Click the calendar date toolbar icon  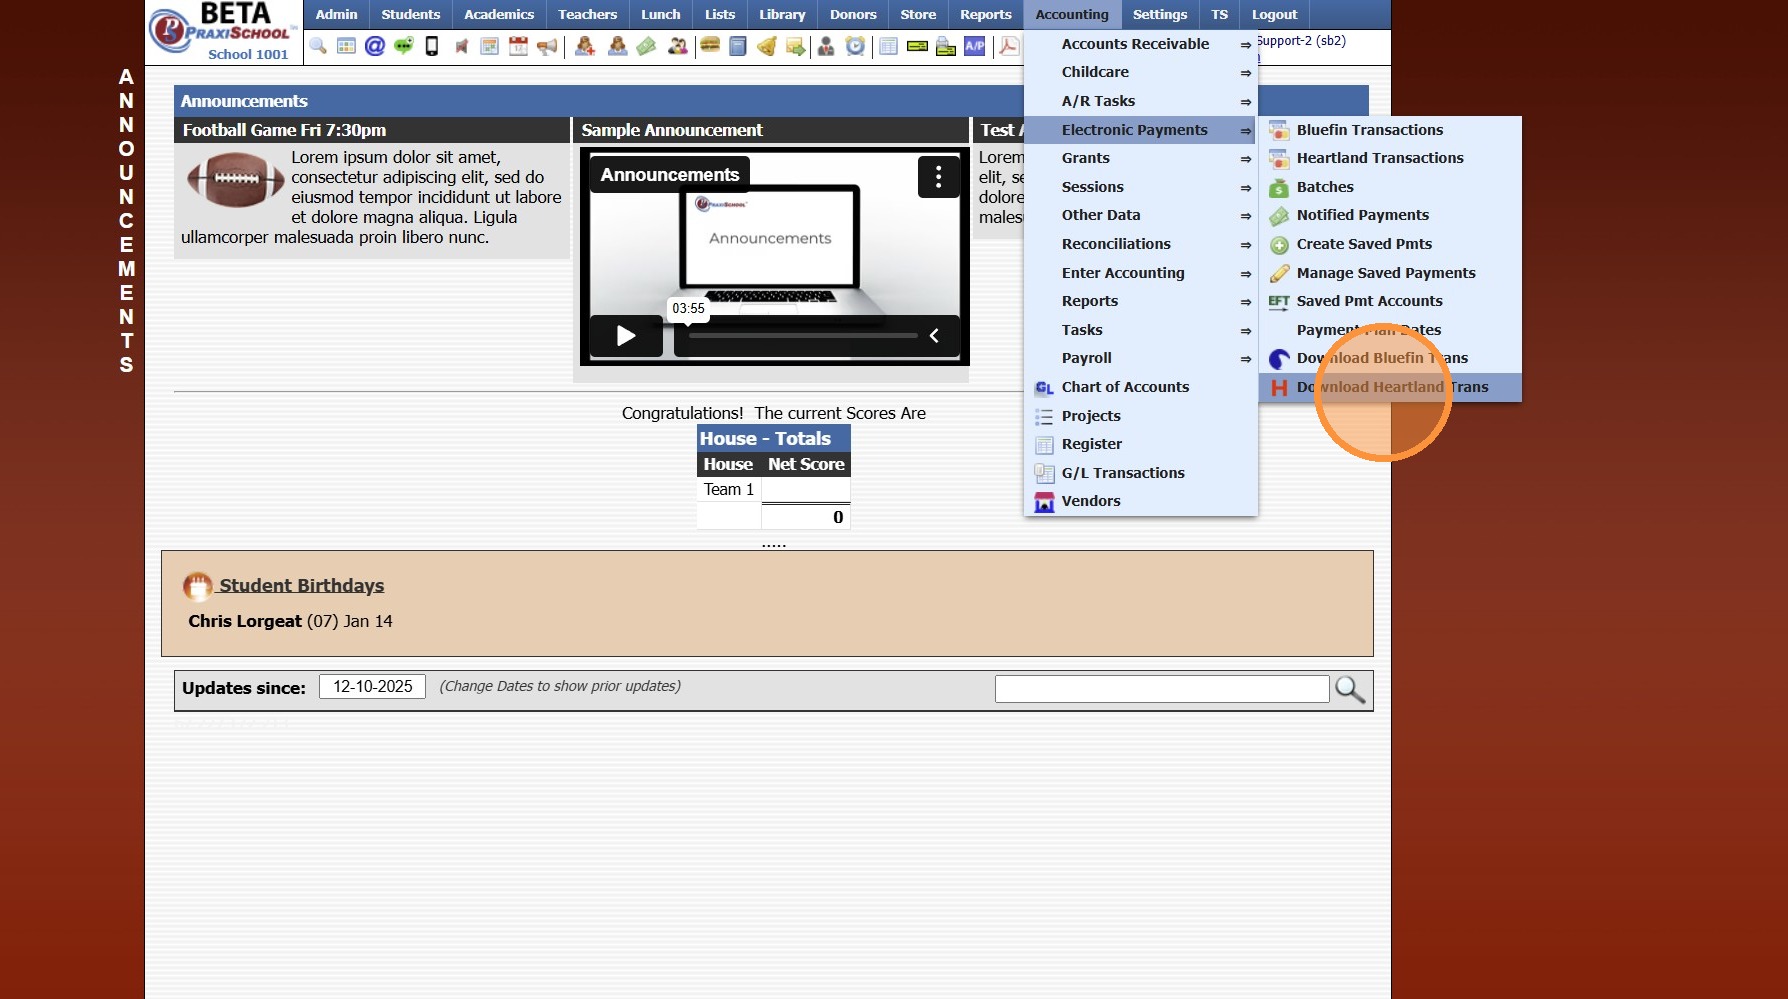pyautogui.click(x=518, y=46)
